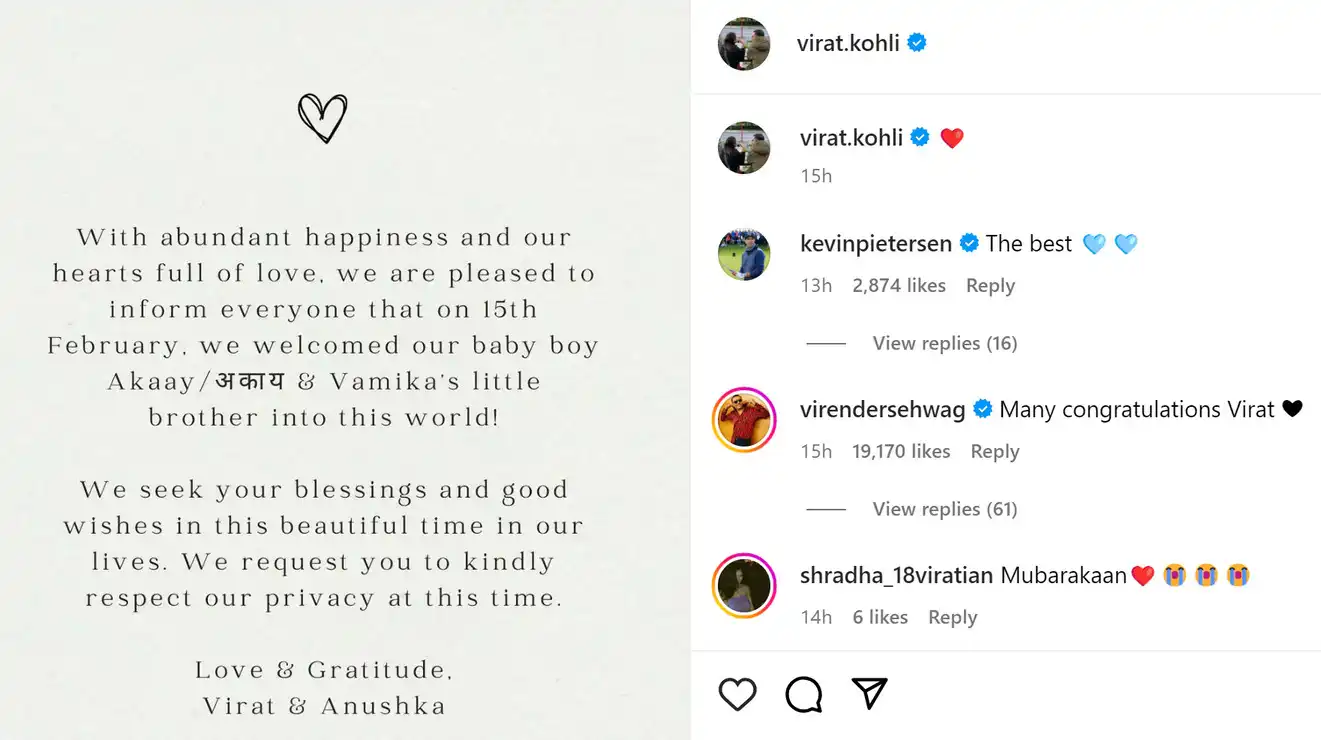Open virat.kohli profile picture in header

click(x=744, y=44)
